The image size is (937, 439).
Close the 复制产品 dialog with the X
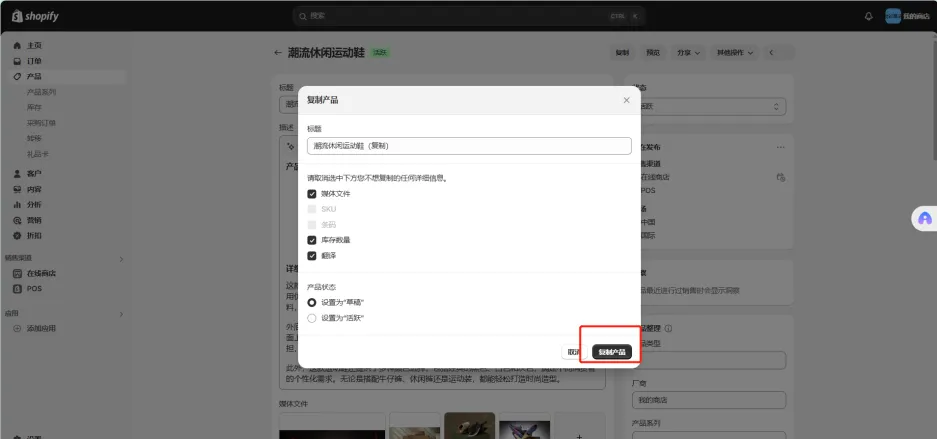pos(626,100)
